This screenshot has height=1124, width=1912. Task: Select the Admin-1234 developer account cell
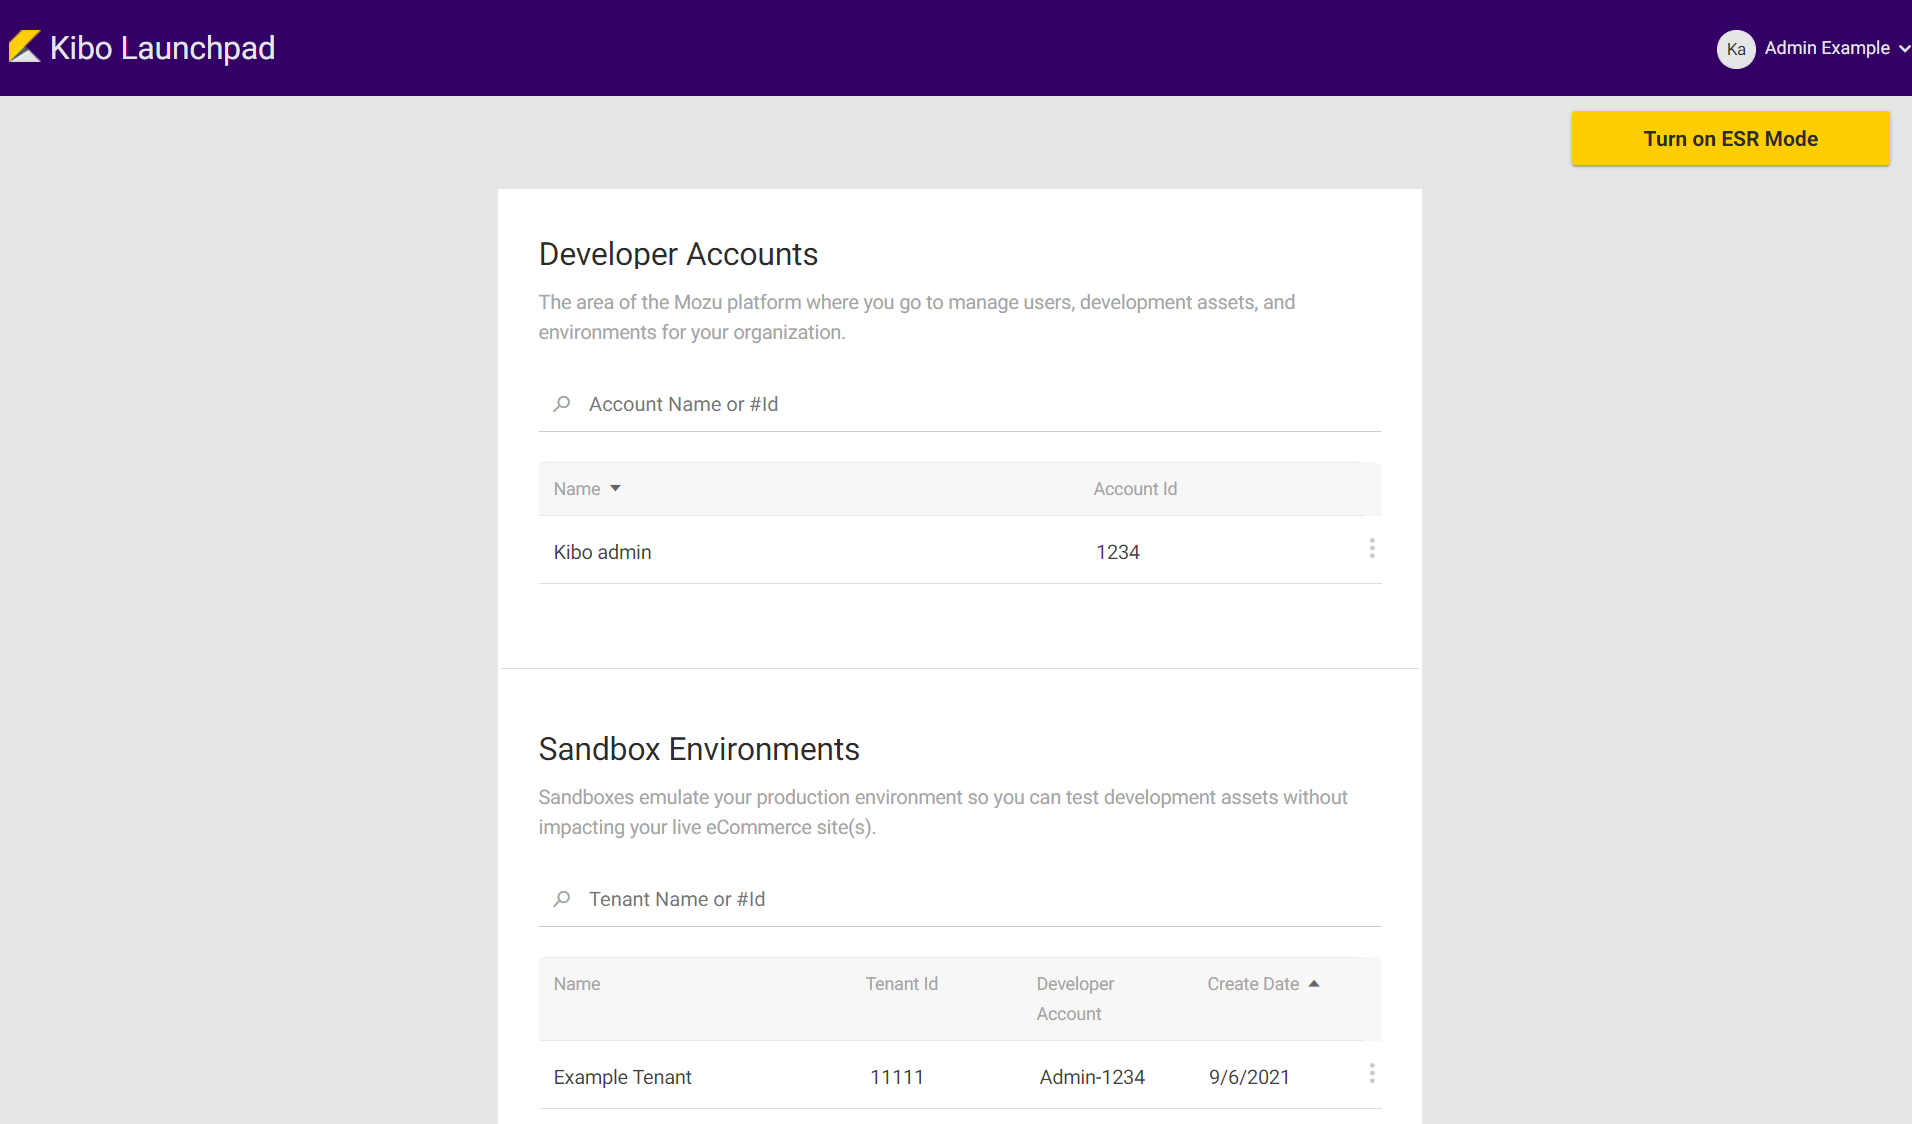coord(1092,1077)
